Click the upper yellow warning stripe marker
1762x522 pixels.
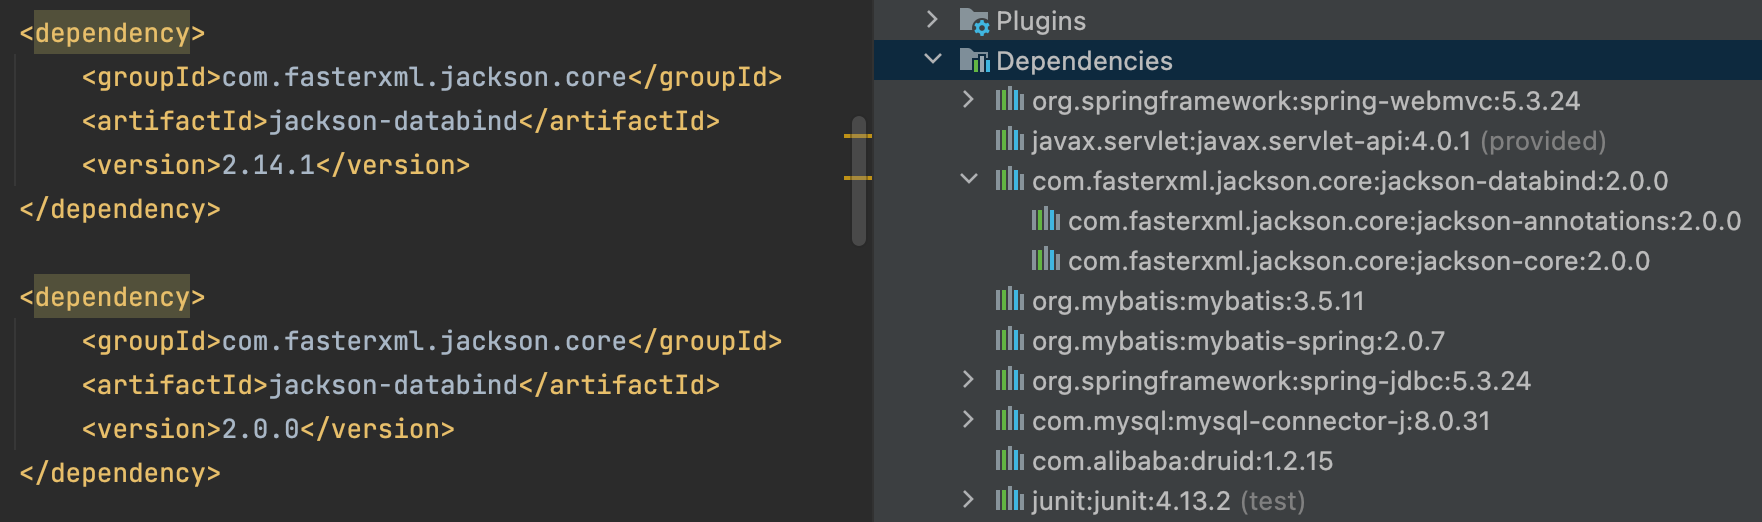[x=857, y=135]
